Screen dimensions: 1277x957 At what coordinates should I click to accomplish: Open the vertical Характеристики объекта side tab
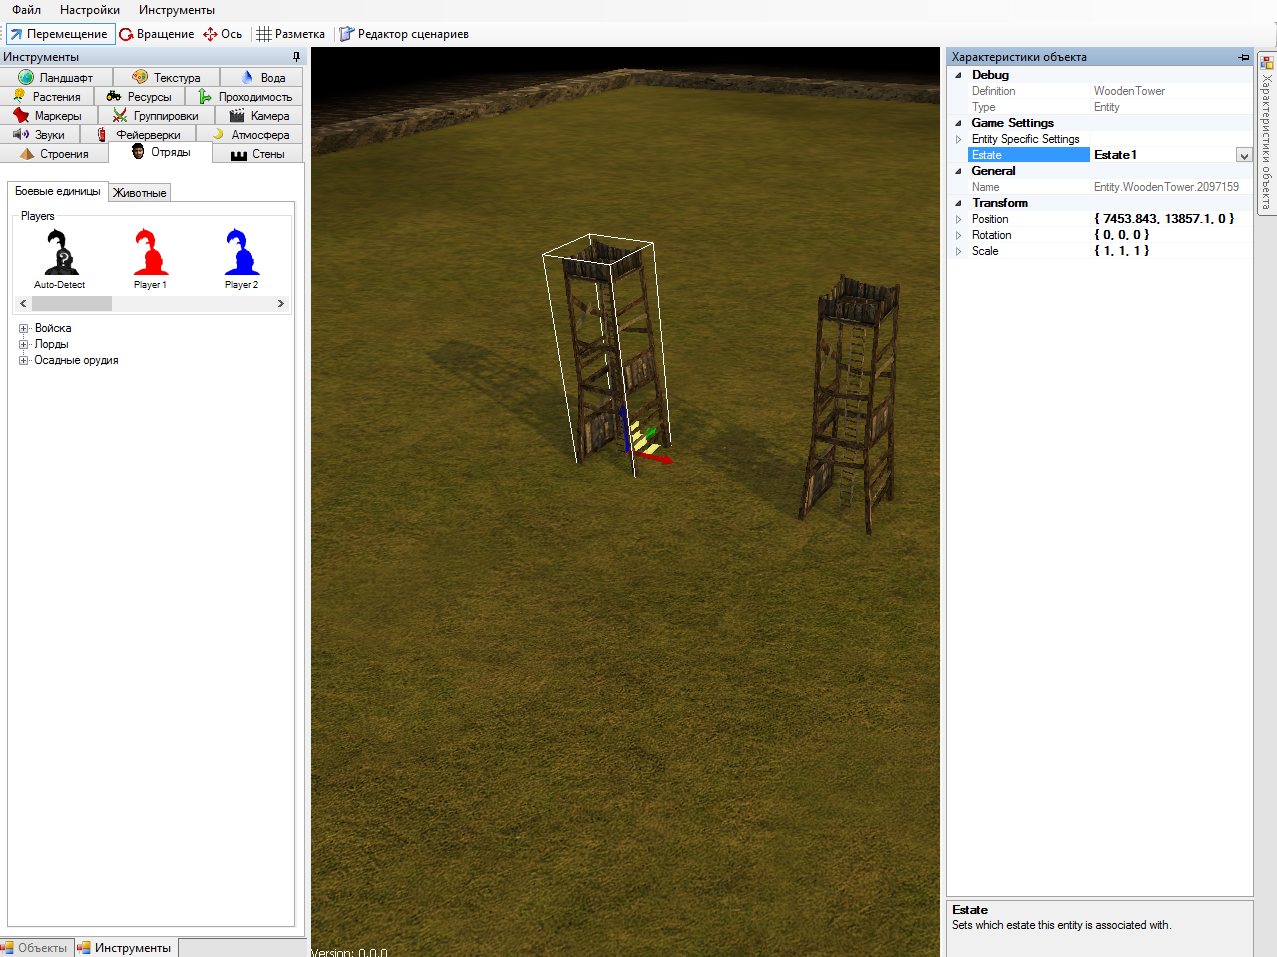[x=1267, y=132]
